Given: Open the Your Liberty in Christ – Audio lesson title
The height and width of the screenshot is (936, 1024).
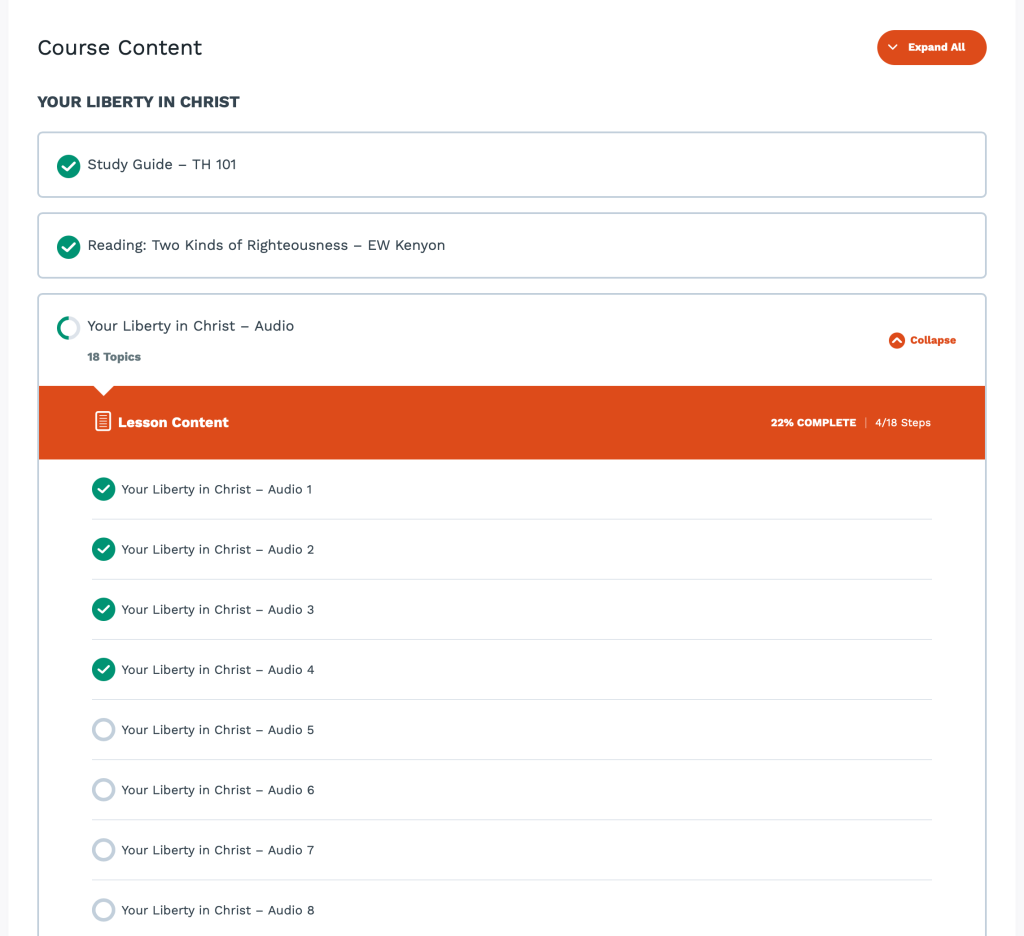Looking at the screenshot, I should coord(190,326).
